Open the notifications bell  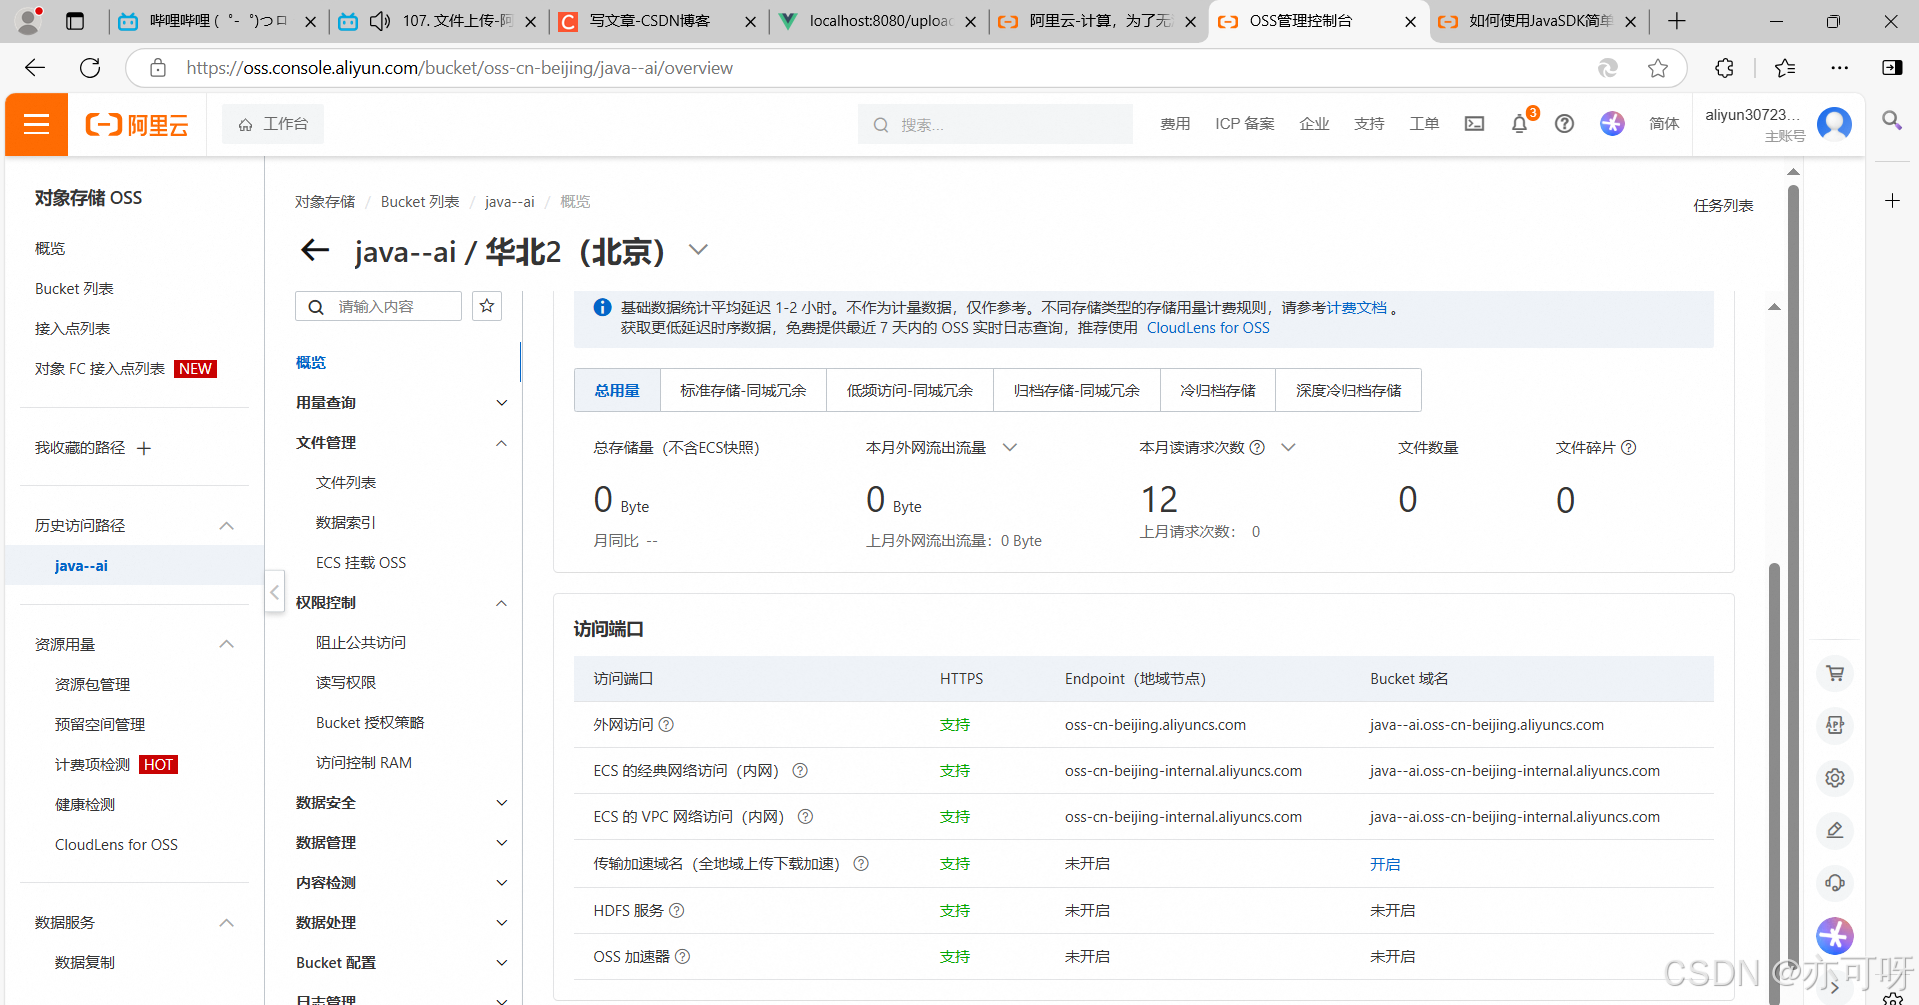1519,124
